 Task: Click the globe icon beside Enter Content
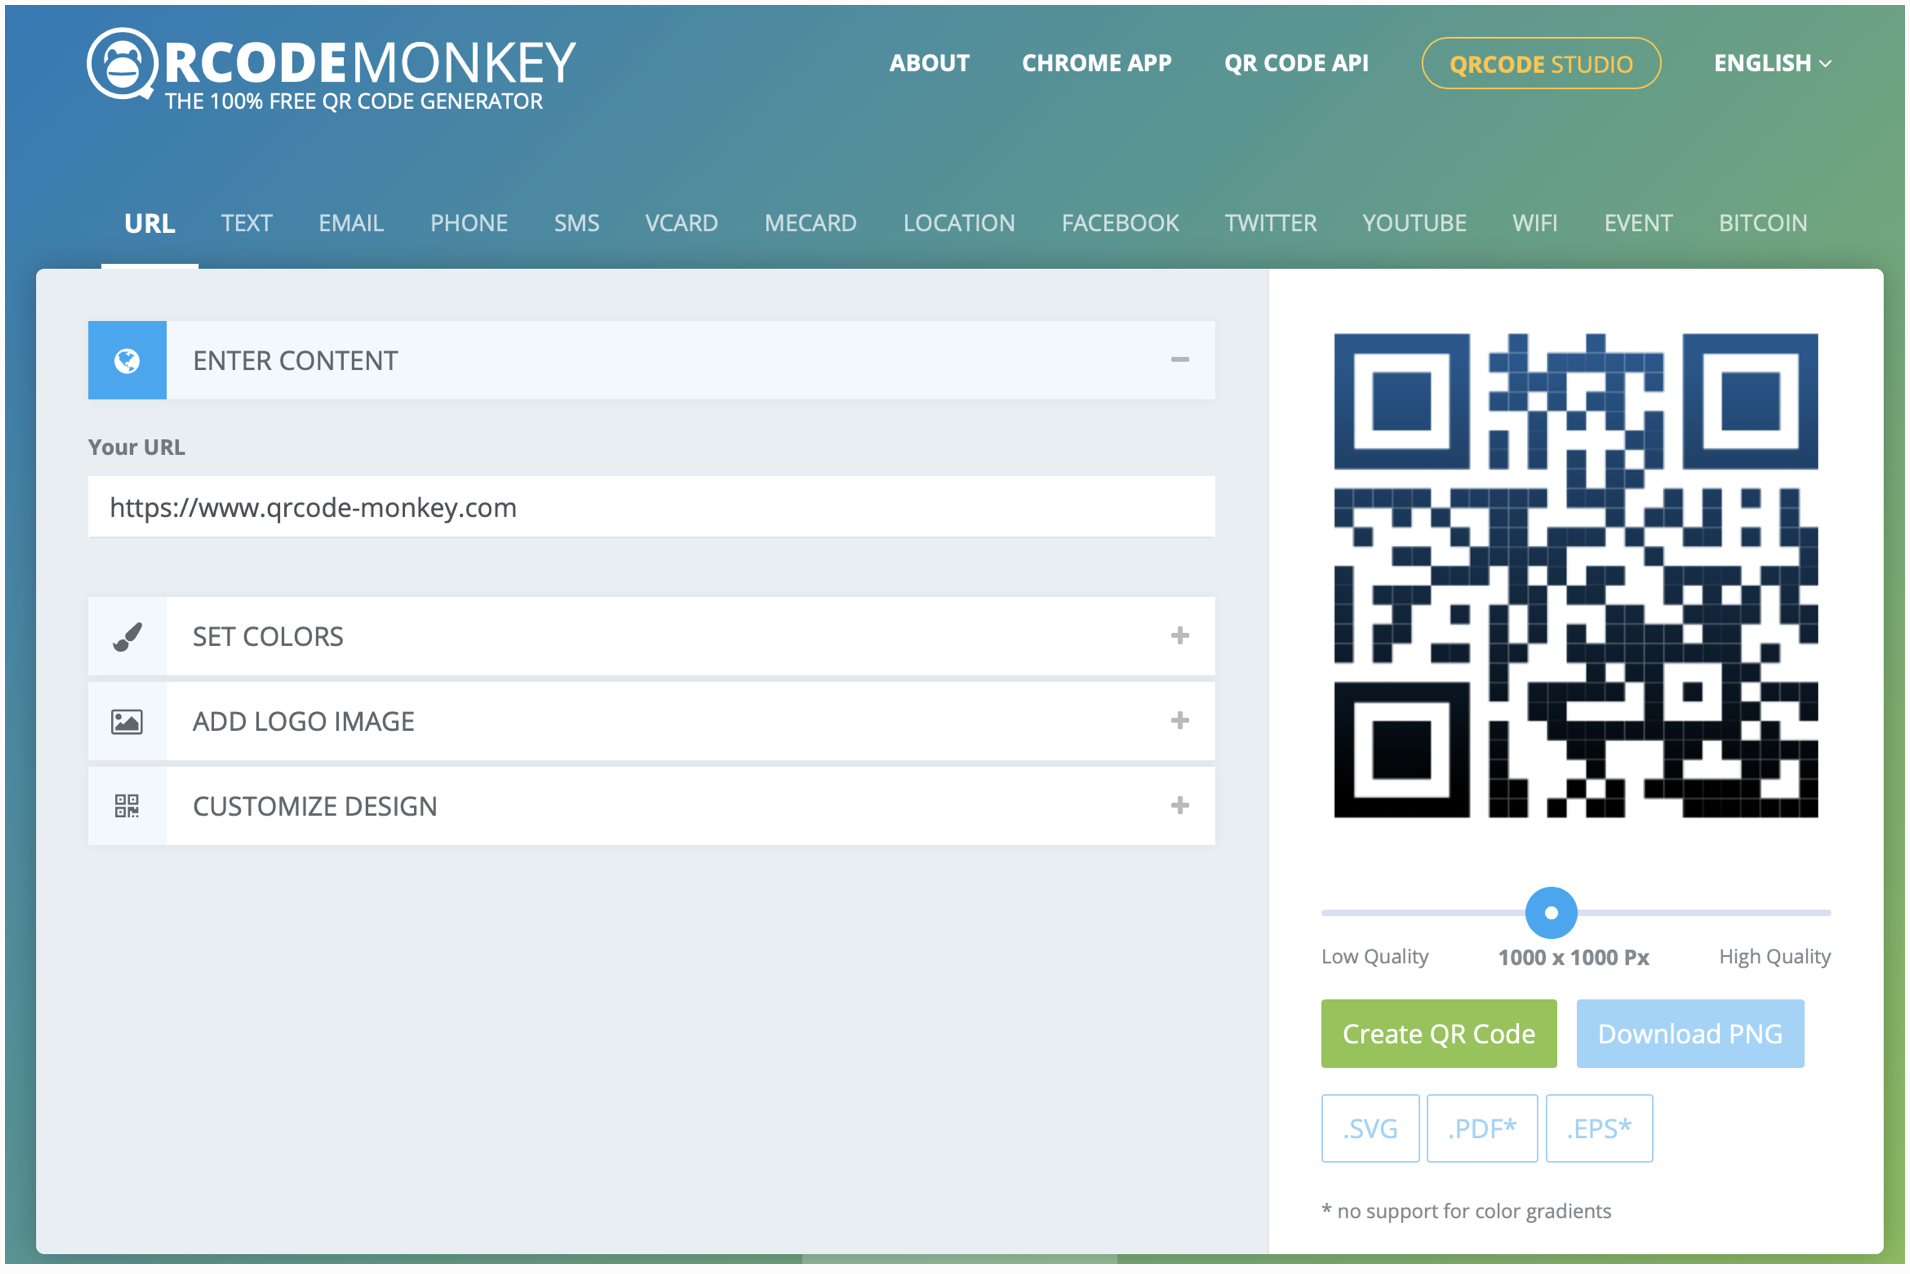point(127,360)
